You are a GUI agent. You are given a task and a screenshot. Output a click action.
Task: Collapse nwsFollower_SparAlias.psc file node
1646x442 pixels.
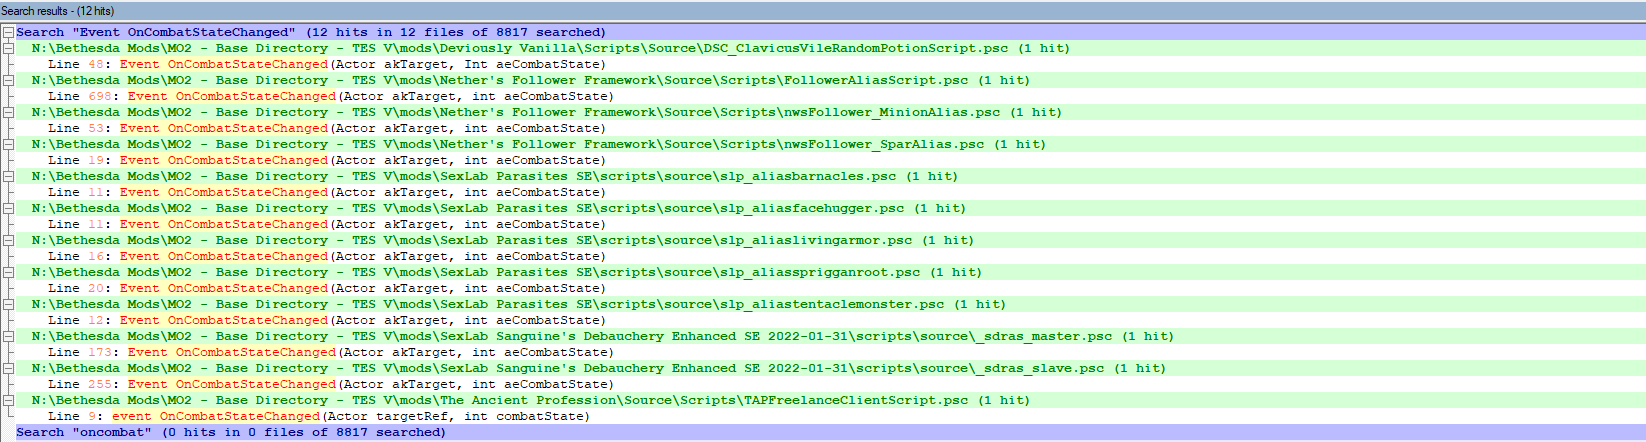[x=8, y=144]
